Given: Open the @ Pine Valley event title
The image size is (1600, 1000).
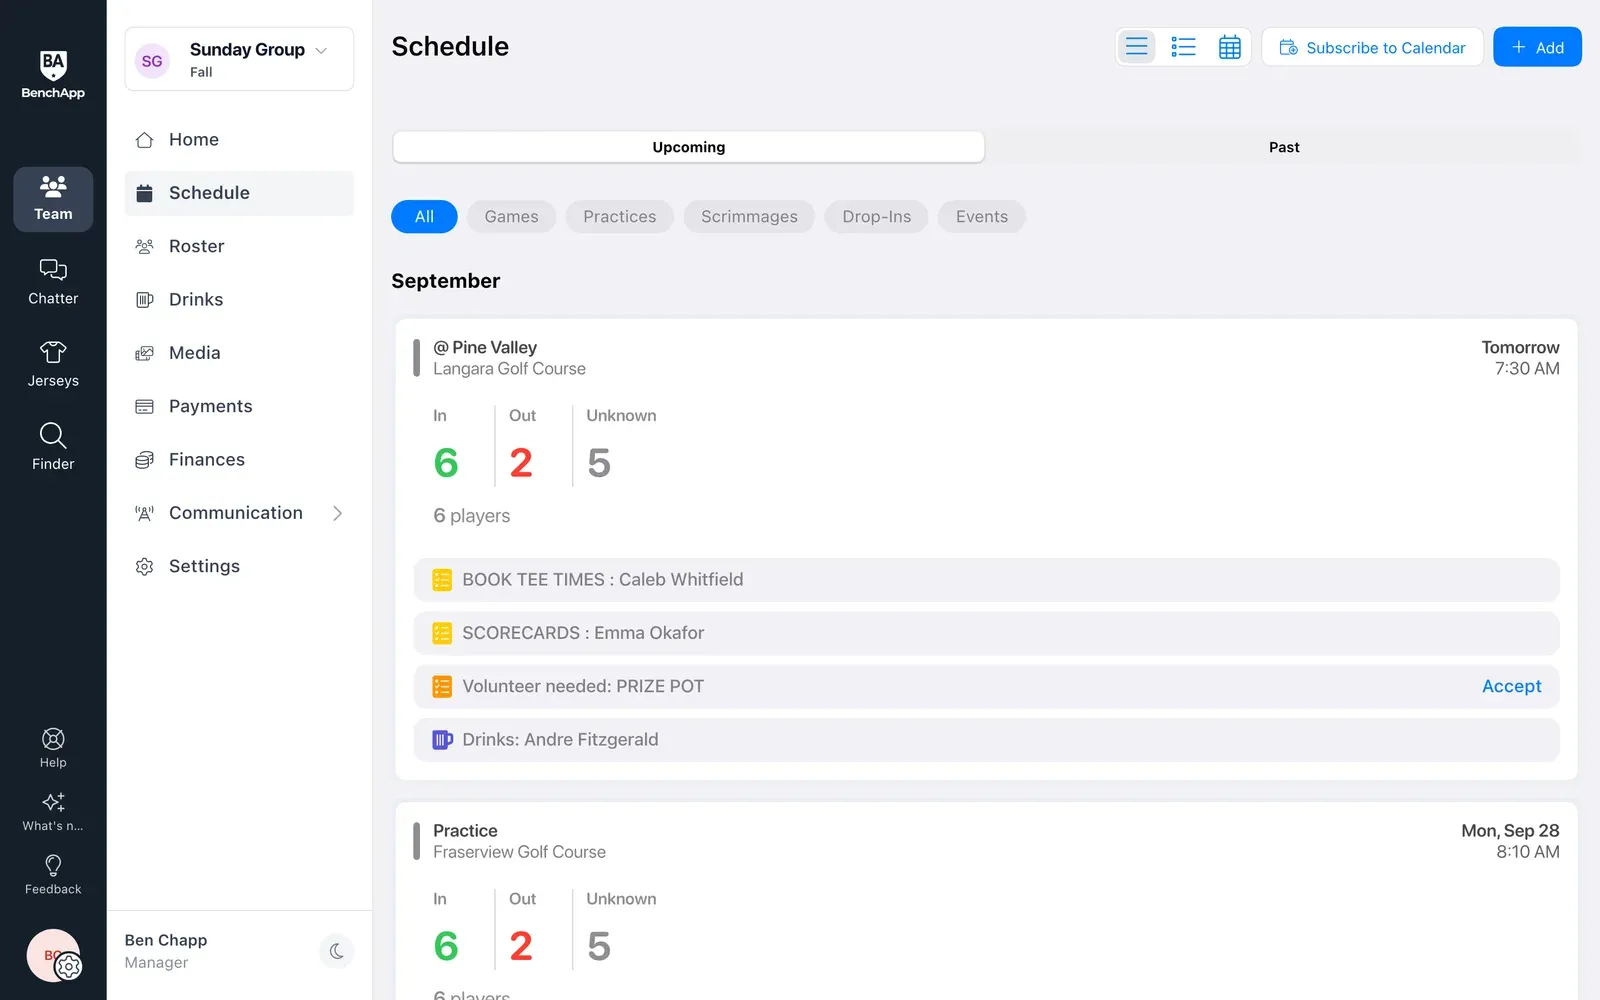Looking at the screenshot, I should click(485, 347).
